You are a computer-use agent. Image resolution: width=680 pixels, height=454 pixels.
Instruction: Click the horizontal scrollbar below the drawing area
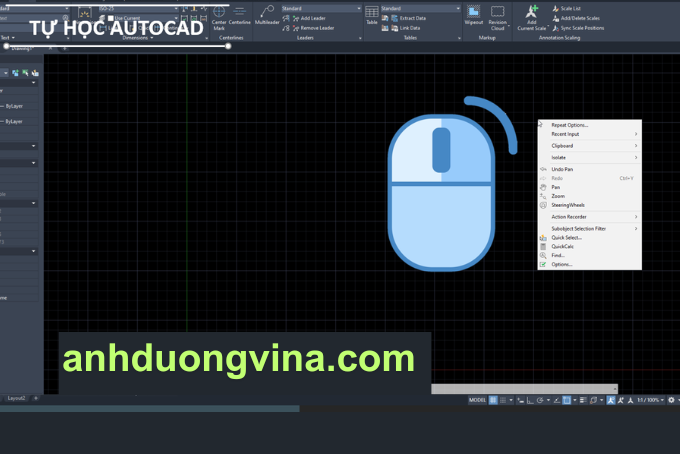(x=524, y=388)
